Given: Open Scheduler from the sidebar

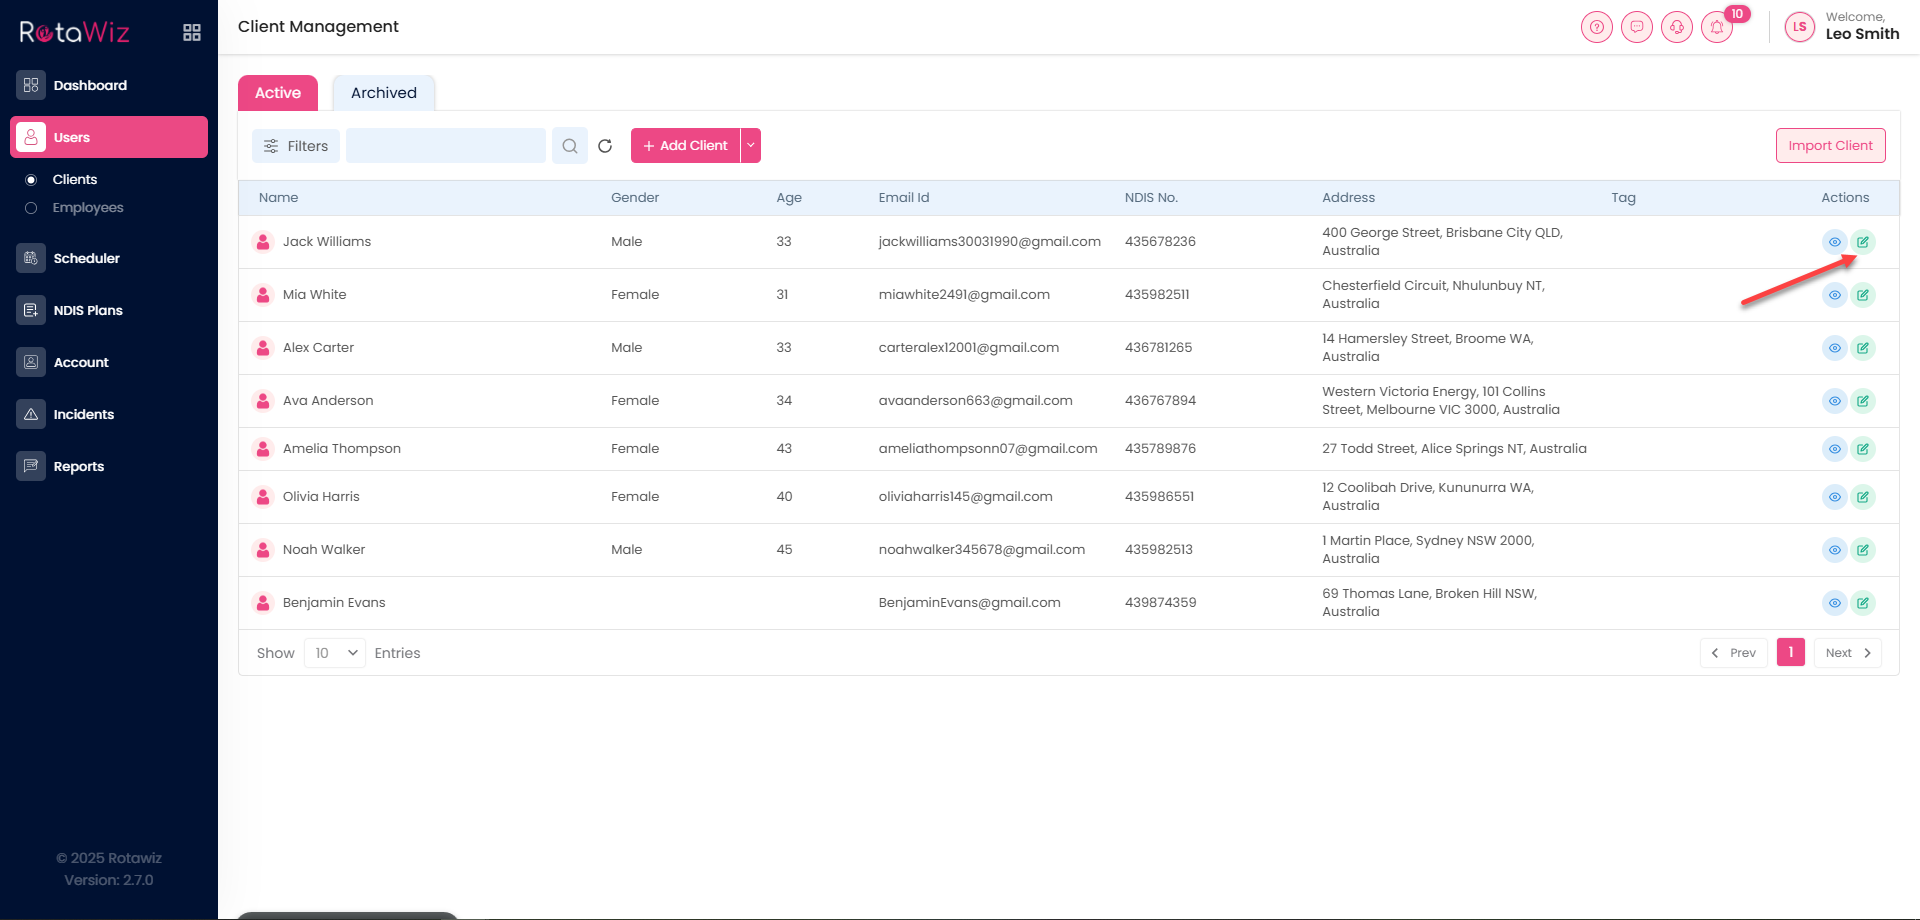Looking at the screenshot, I should pyautogui.click(x=86, y=258).
